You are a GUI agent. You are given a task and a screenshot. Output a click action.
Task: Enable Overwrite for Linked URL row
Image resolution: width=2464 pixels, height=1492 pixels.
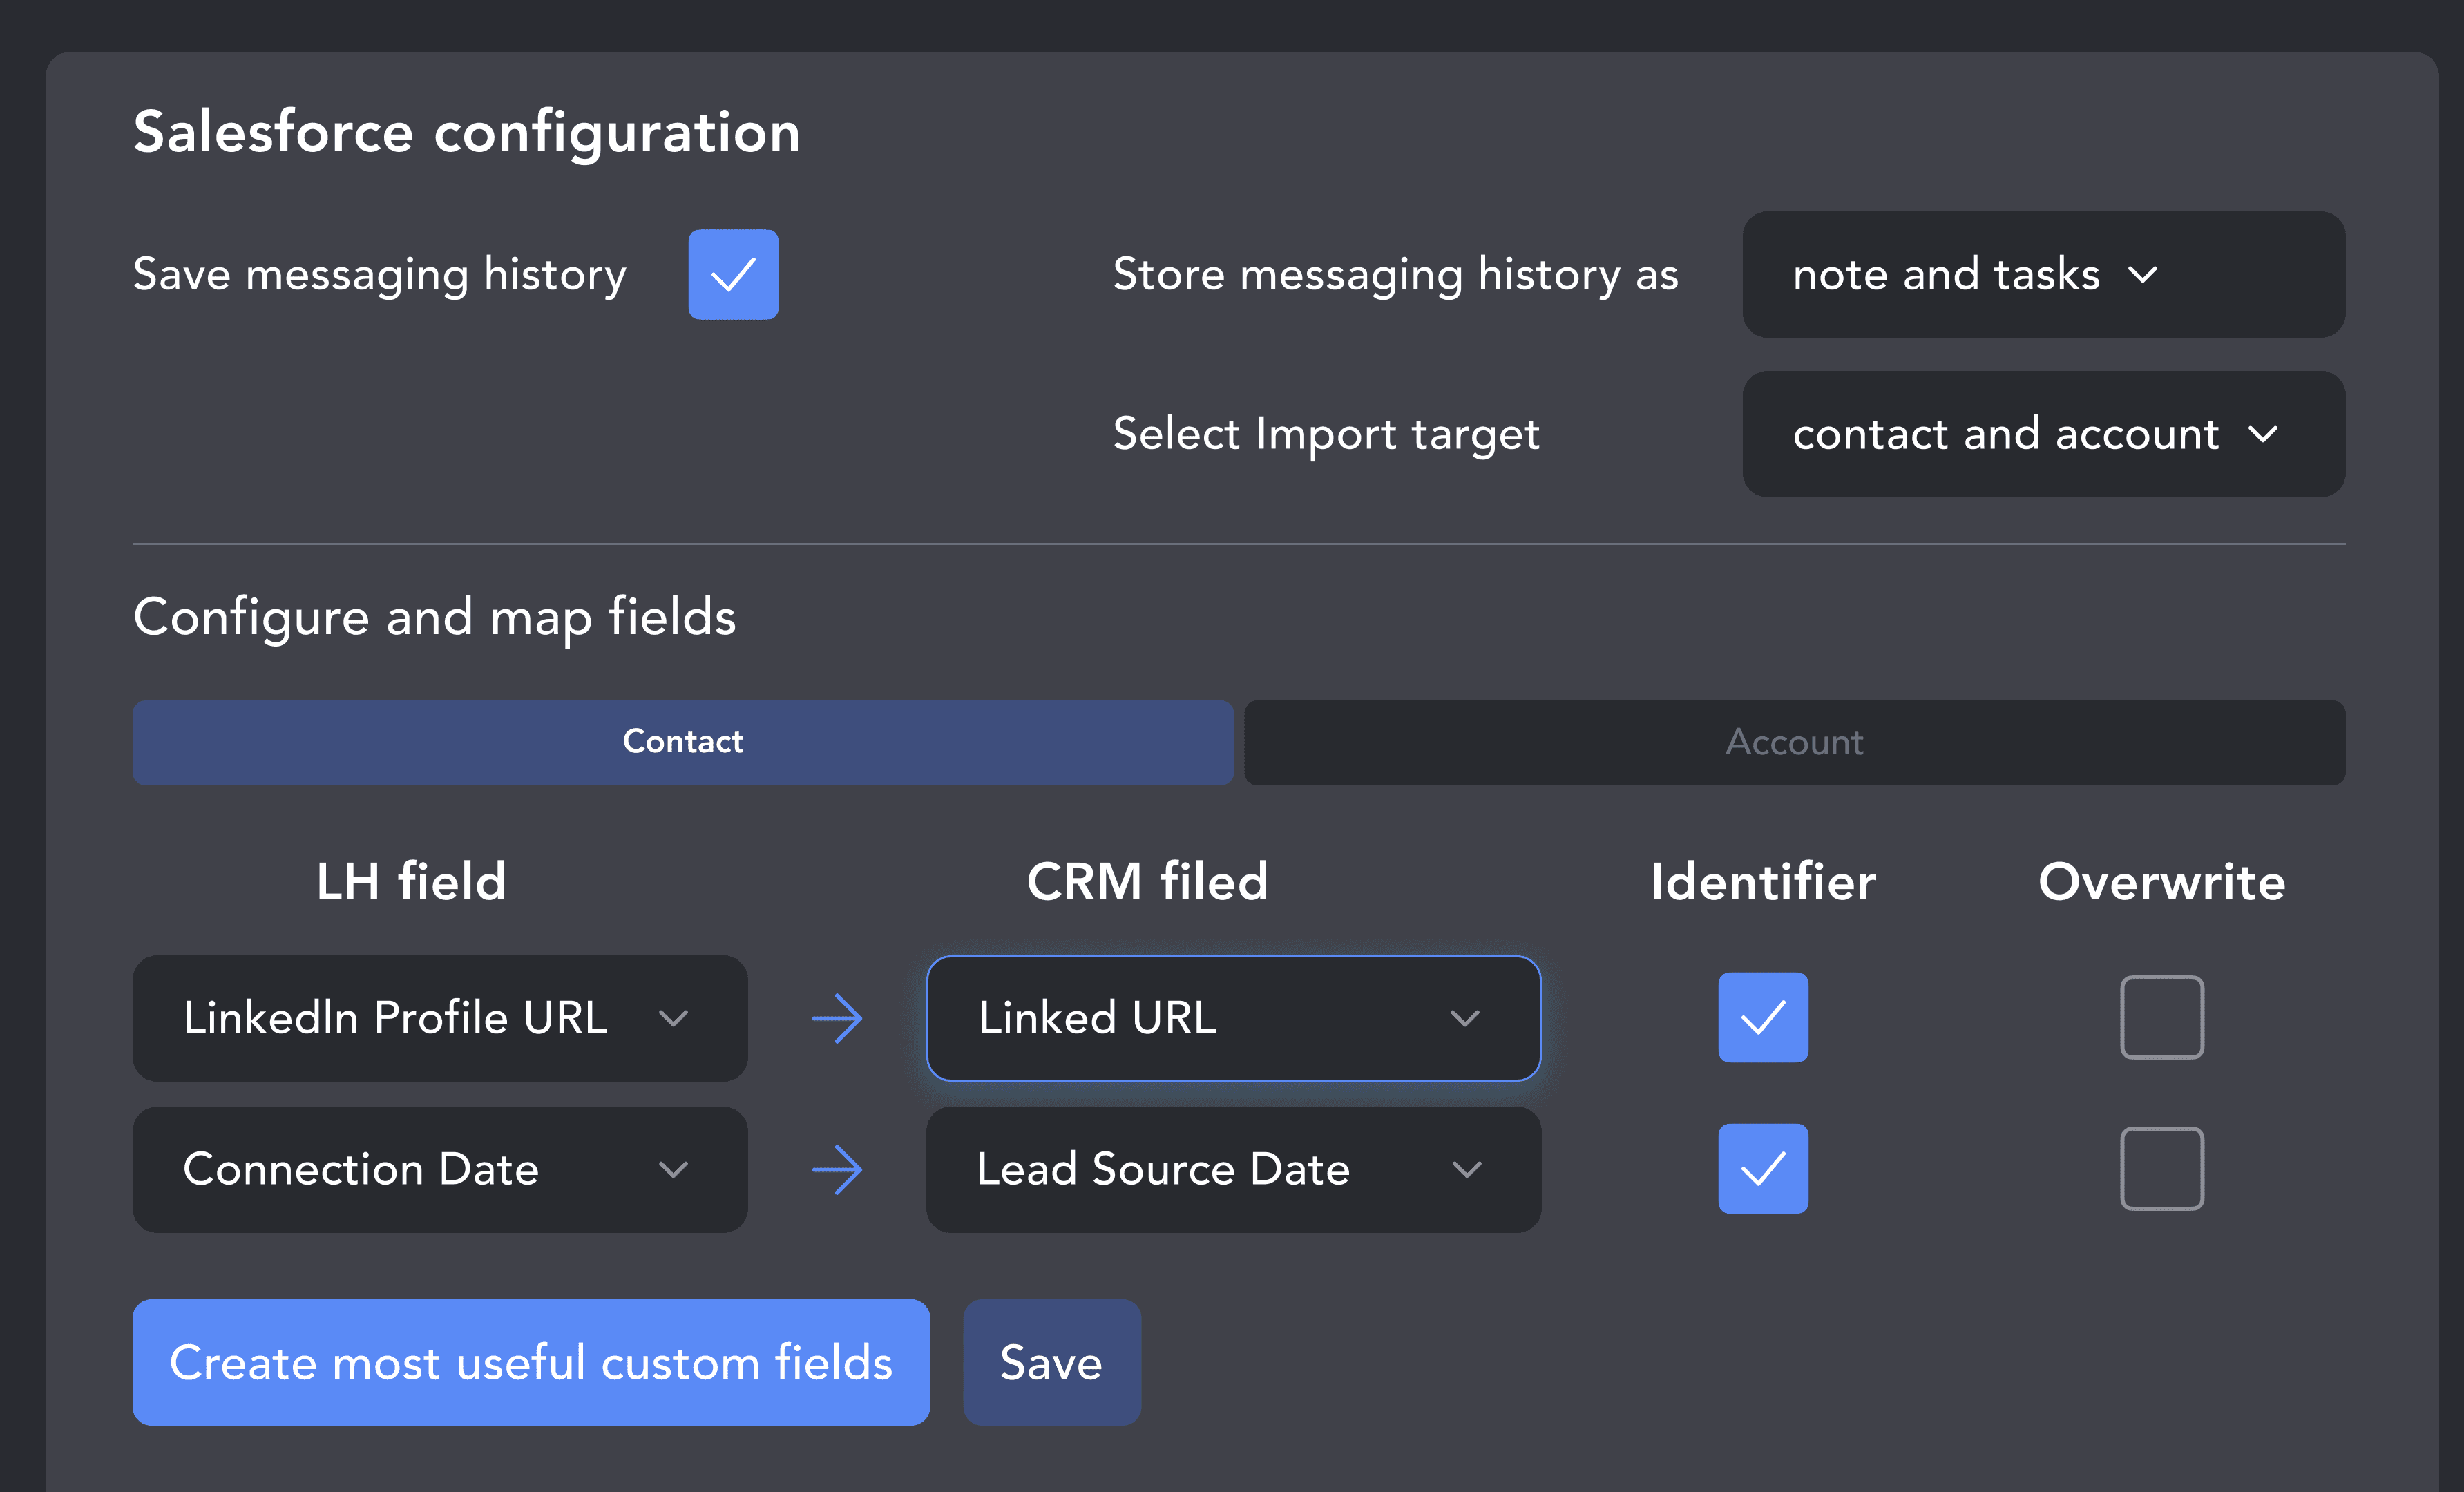(2162, 1017)
